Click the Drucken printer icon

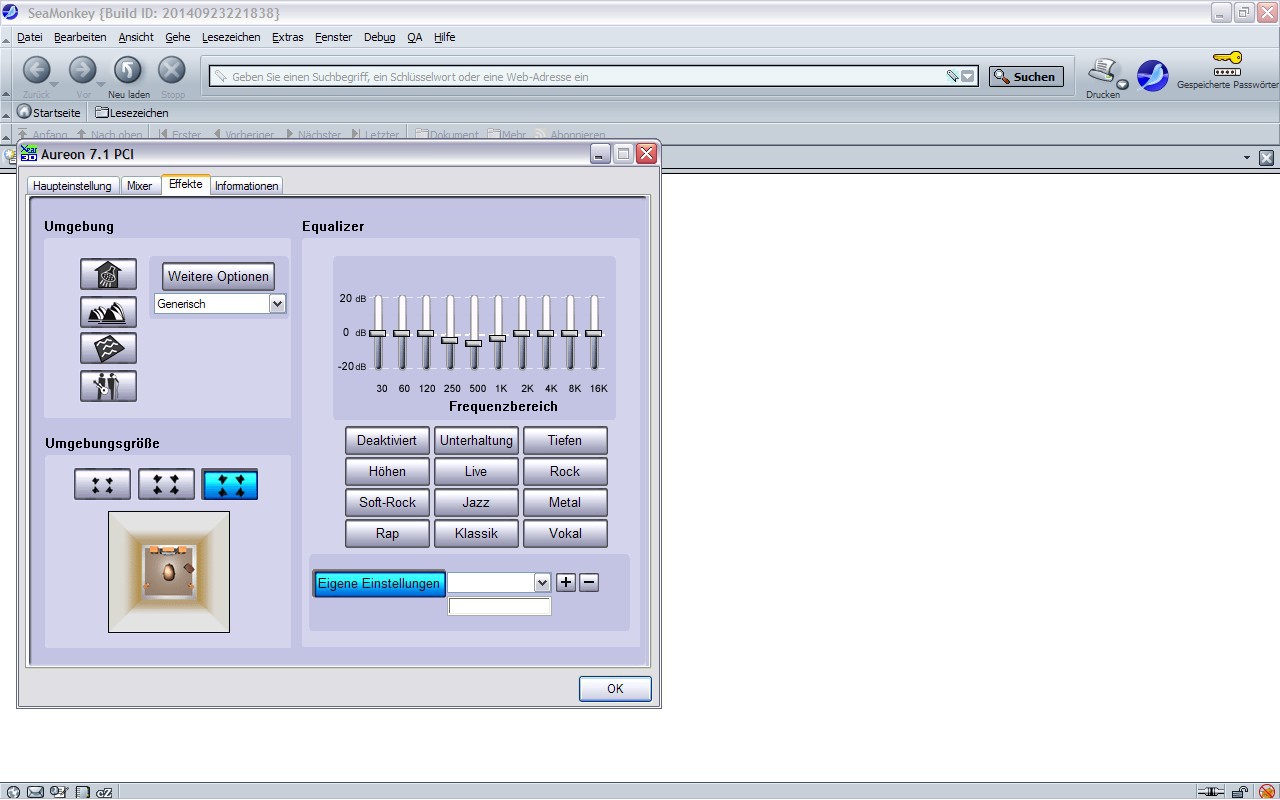1102,72
